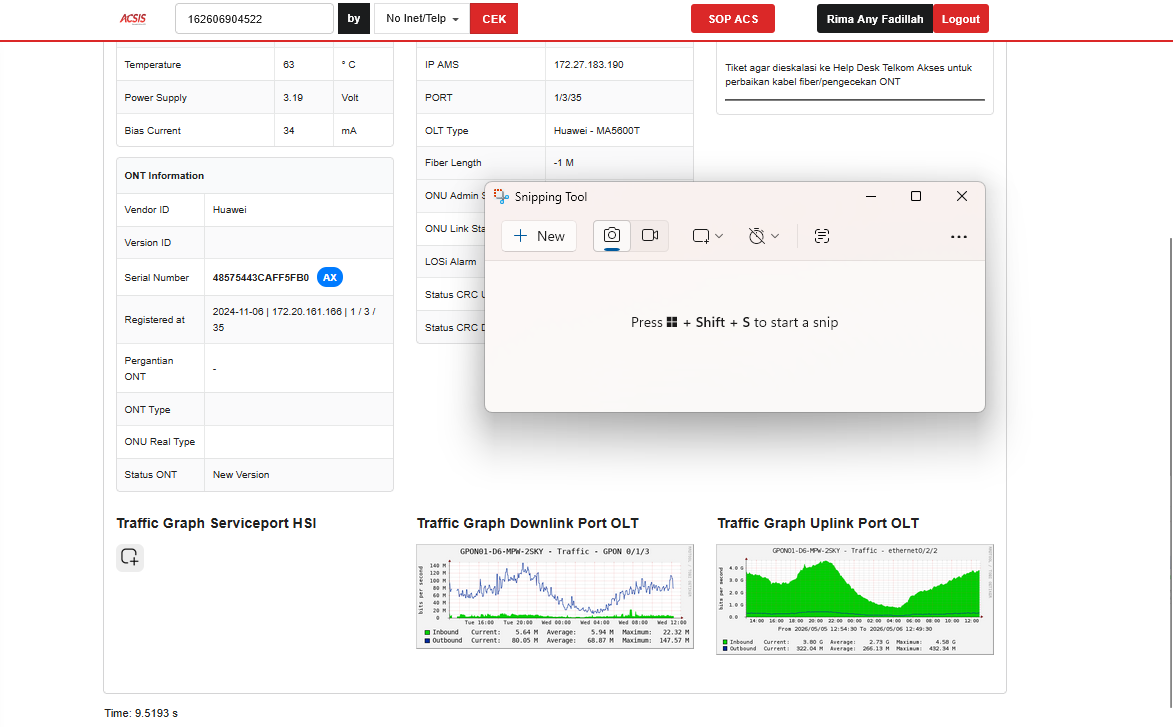Click Power Supply value 3.19
Image resolution: width=1173 pixels, height=727 pixels.
point(293,97)
